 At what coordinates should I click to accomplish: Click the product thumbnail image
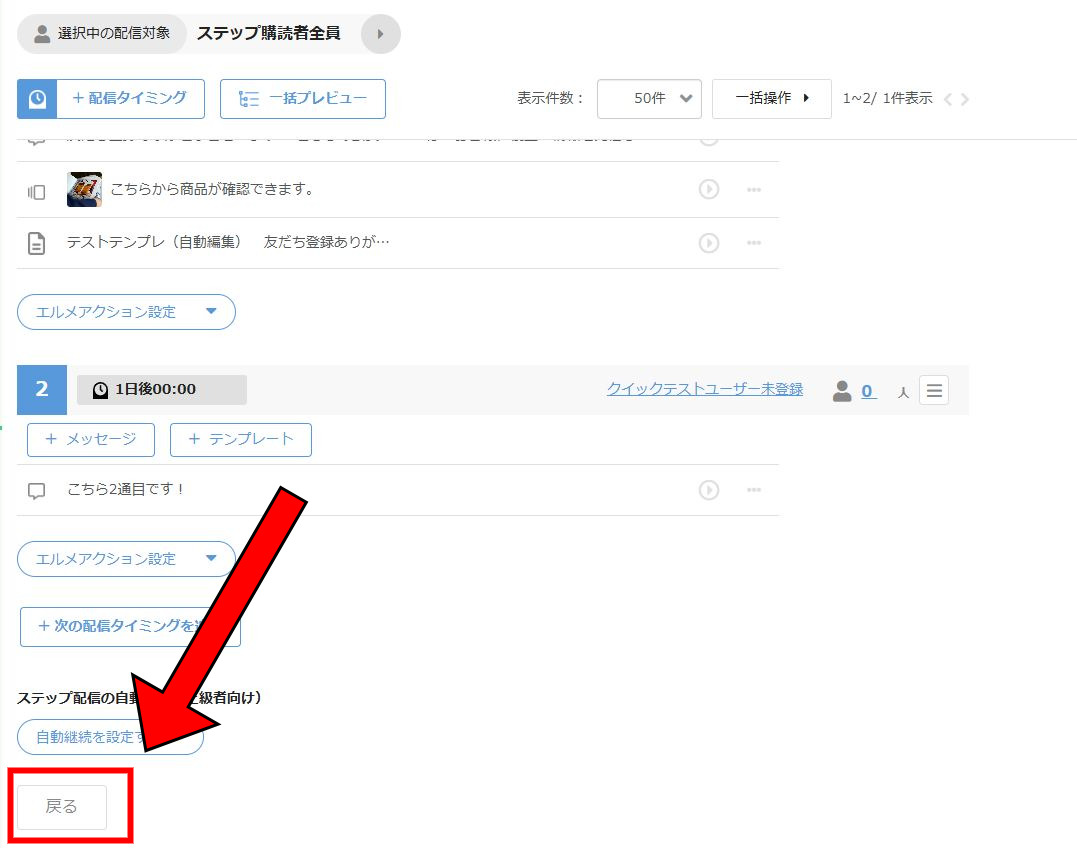click(x=84, y=189)
